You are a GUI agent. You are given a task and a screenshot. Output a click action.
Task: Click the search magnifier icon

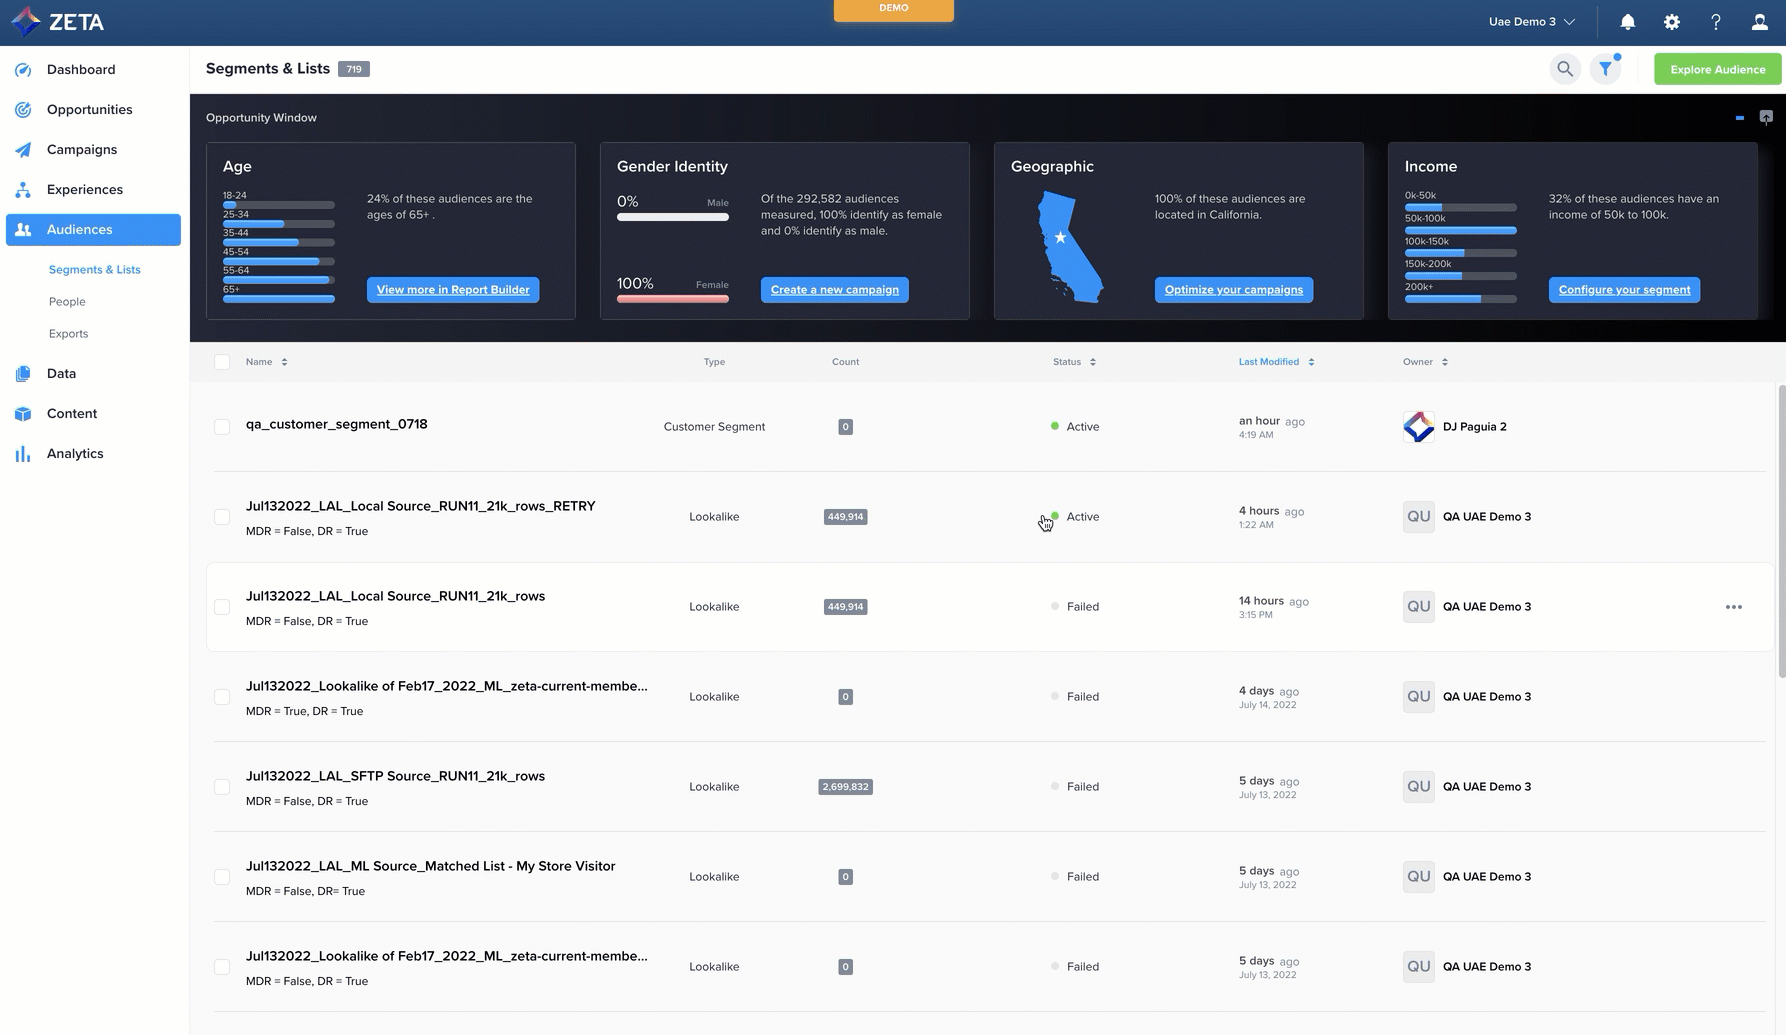[1565, 69]
